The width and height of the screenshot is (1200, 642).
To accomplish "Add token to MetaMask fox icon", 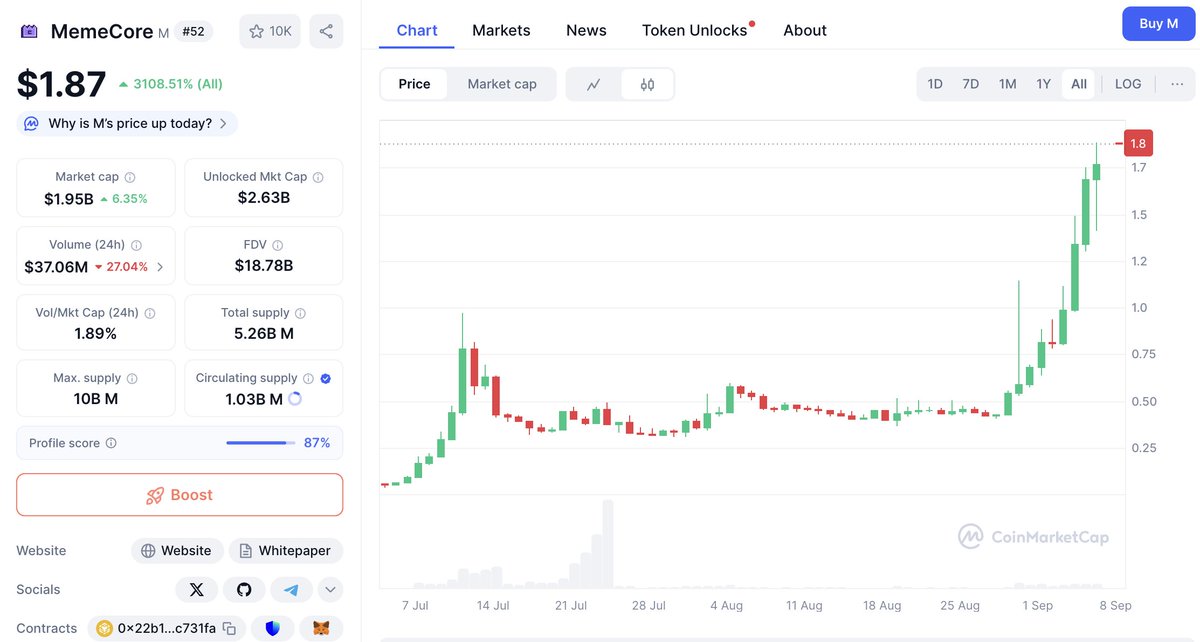I will click(x=321, y=629).
